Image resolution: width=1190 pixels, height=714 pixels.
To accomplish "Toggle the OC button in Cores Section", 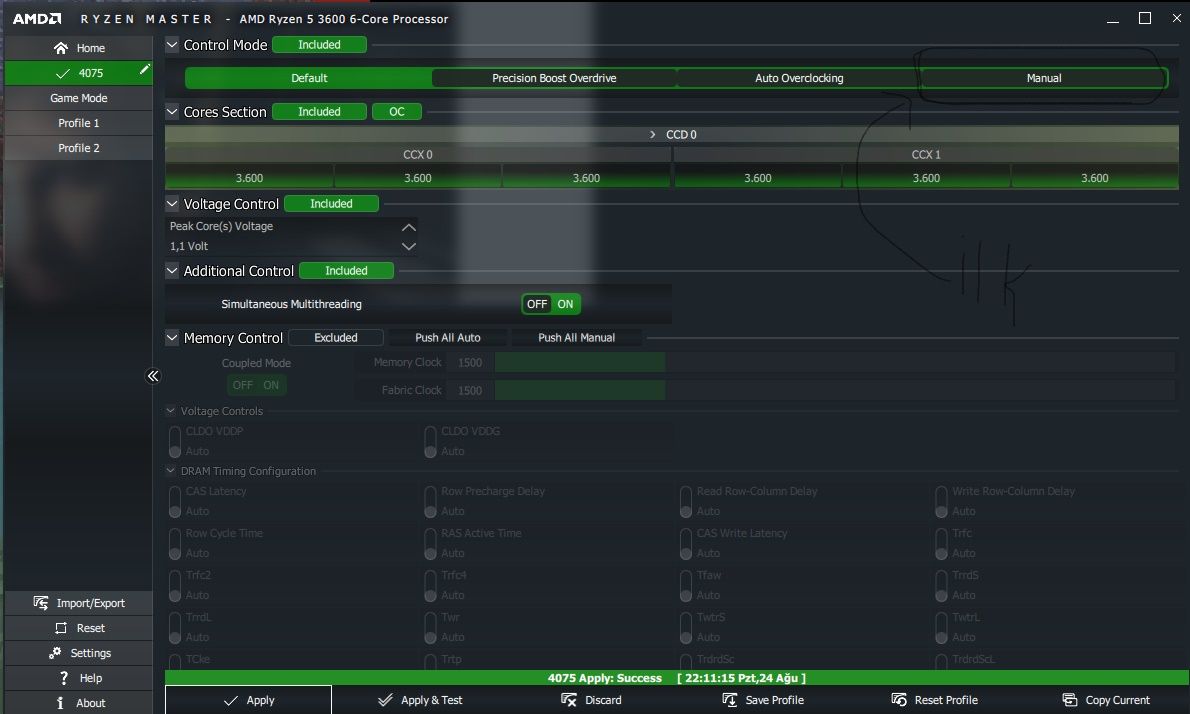I will 397,112.
